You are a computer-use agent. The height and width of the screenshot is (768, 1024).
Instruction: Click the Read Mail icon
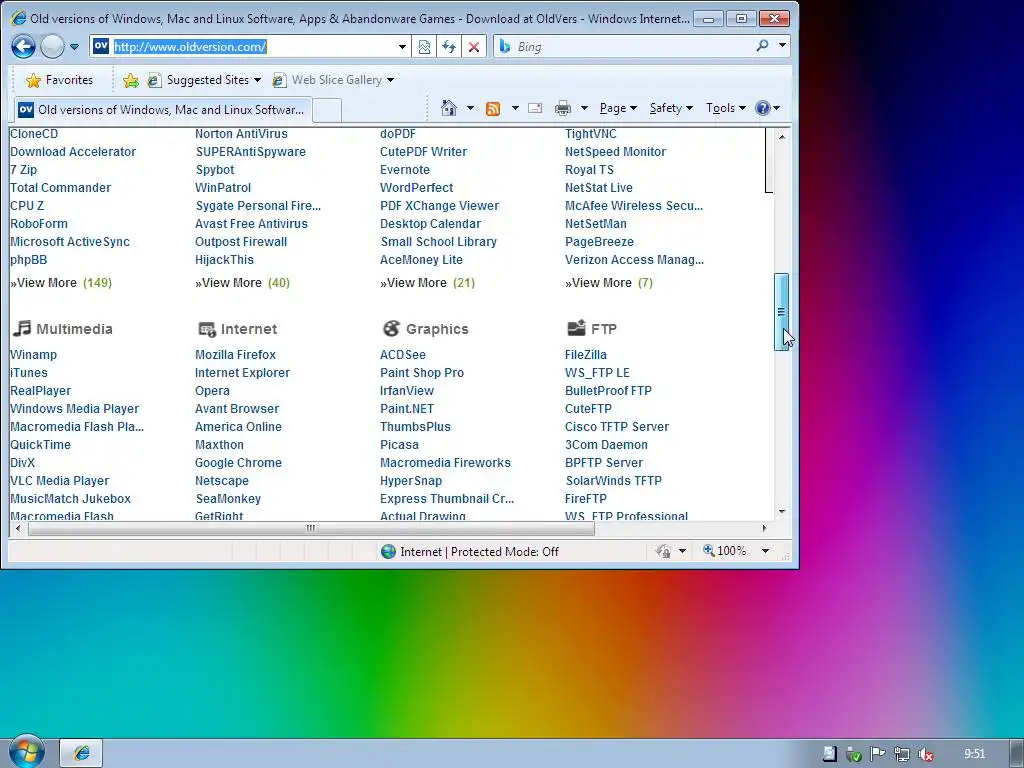pos(535,108)
